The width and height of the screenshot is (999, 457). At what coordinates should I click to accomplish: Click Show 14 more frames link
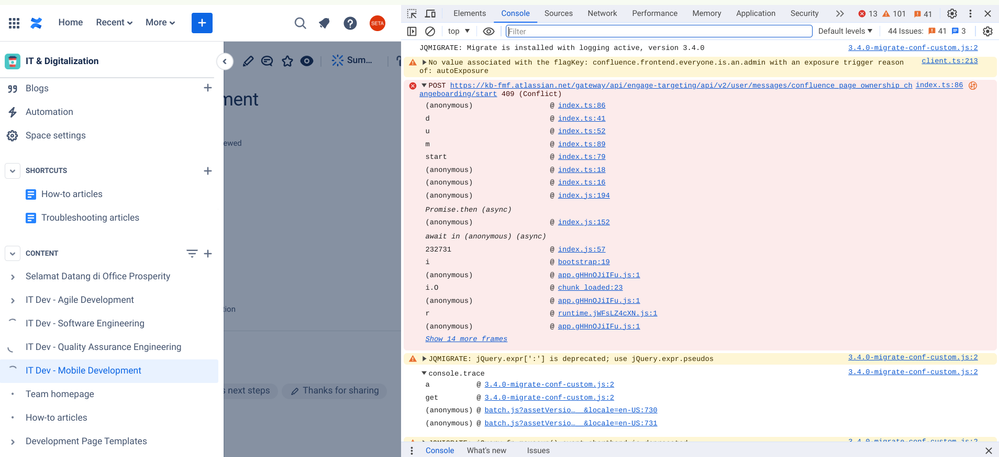[466, 339]
